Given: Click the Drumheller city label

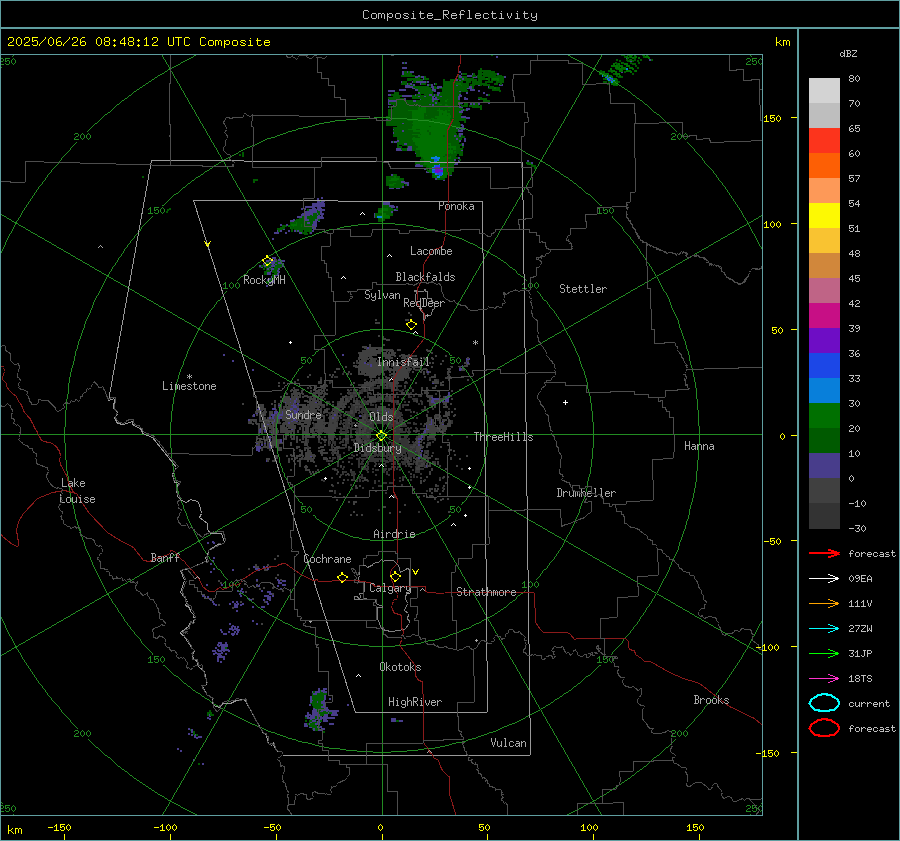Looking at the screenshot, I should point(586,493).
